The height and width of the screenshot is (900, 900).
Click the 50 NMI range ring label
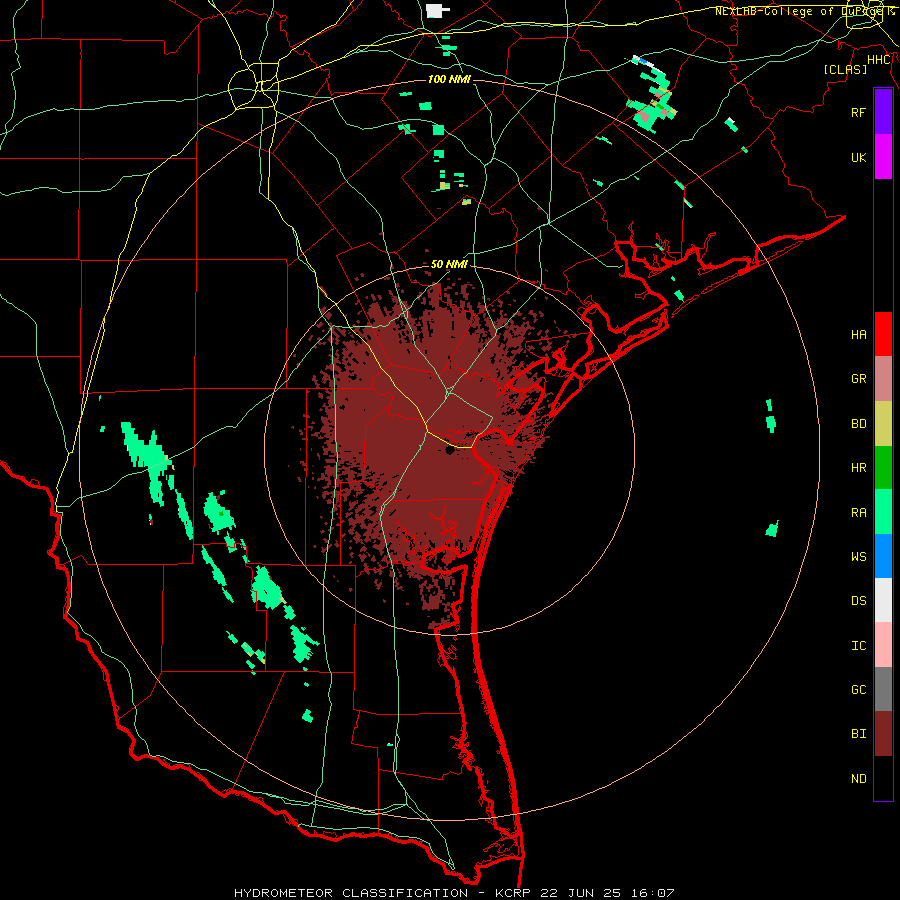coord(449,264)
